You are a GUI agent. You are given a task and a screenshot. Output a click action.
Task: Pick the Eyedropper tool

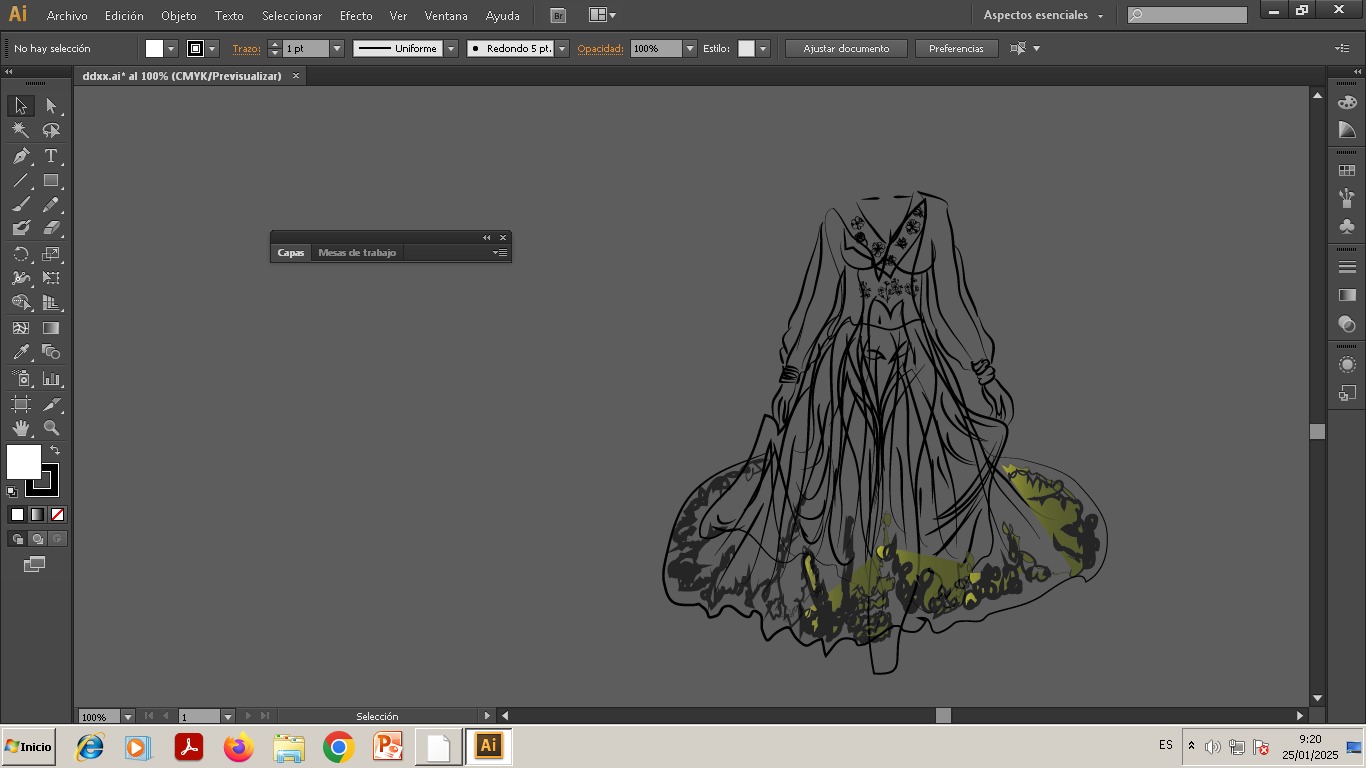[x=20, y=352]
